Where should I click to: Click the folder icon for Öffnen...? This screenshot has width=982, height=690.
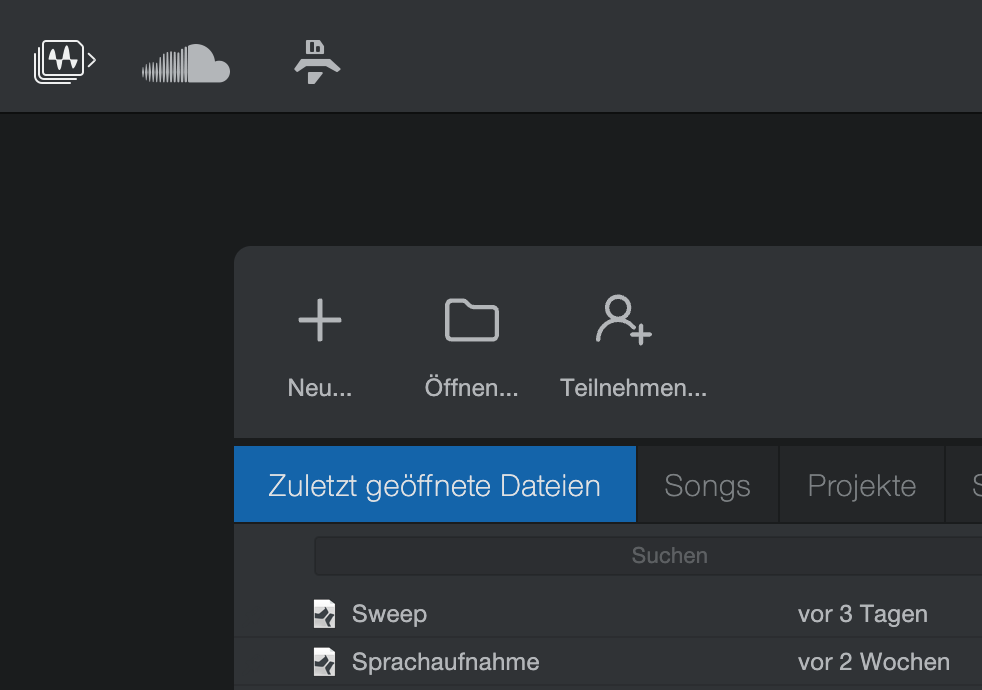[x=472, y=320]
